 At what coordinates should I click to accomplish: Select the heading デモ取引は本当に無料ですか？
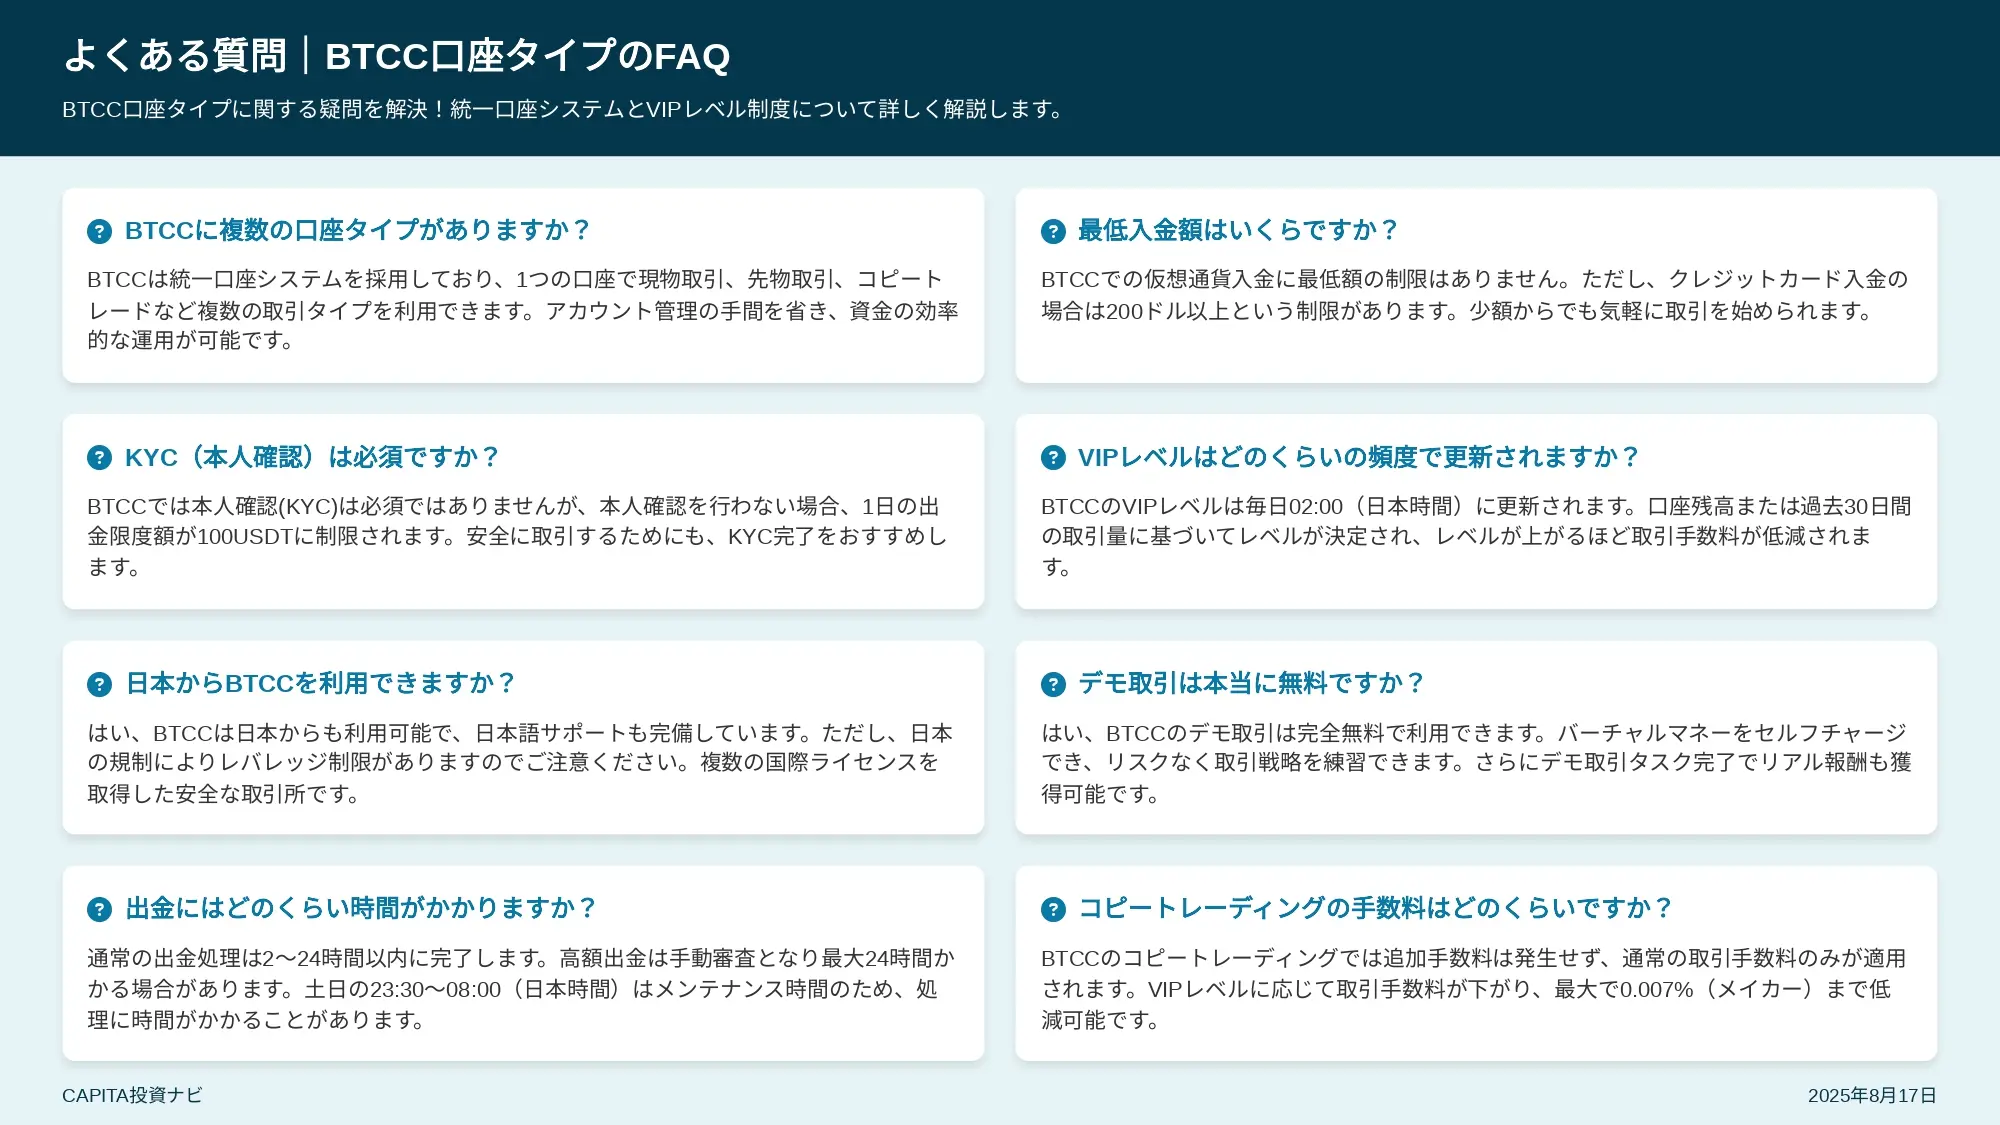(1251, 683)
